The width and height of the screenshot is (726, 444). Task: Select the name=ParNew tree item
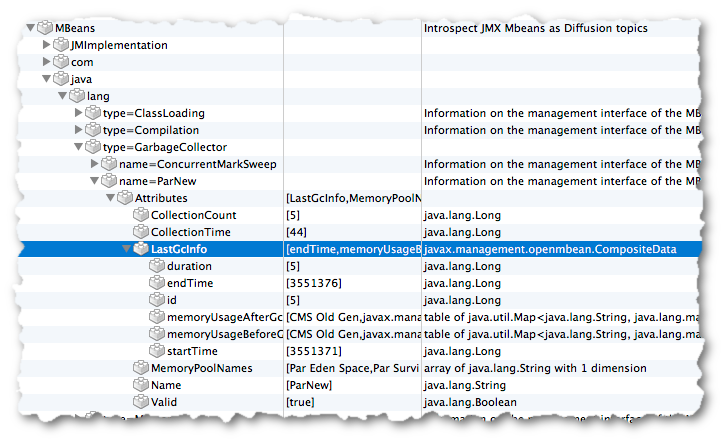click(160, 181)
